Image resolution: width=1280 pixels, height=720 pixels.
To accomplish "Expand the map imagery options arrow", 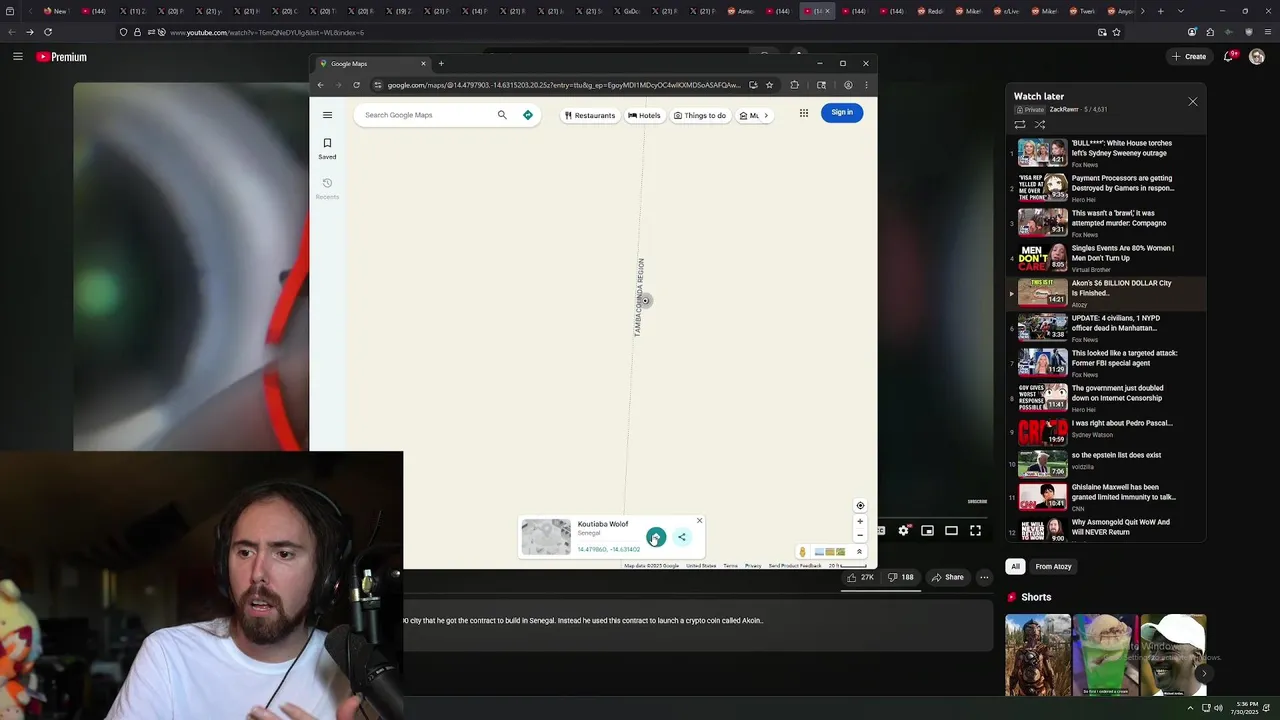I will pyautogui.click(x=859, y=552).
